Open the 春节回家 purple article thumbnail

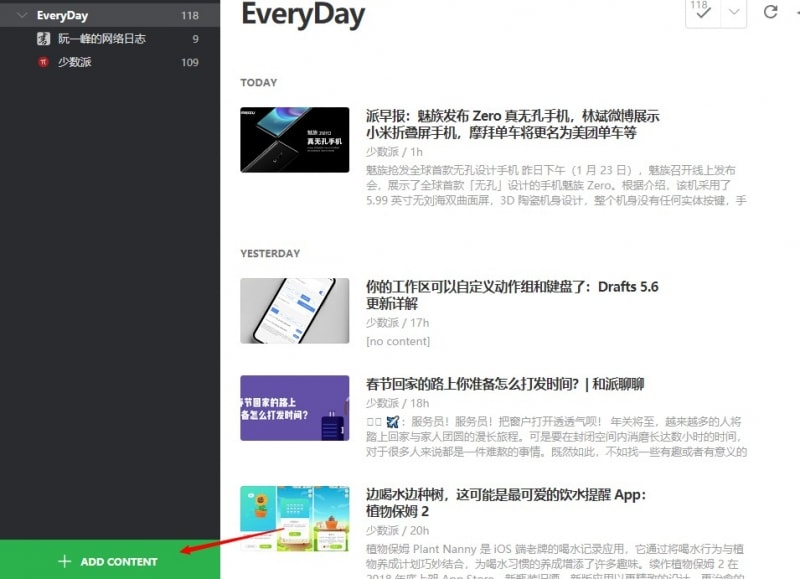[294, 408]
